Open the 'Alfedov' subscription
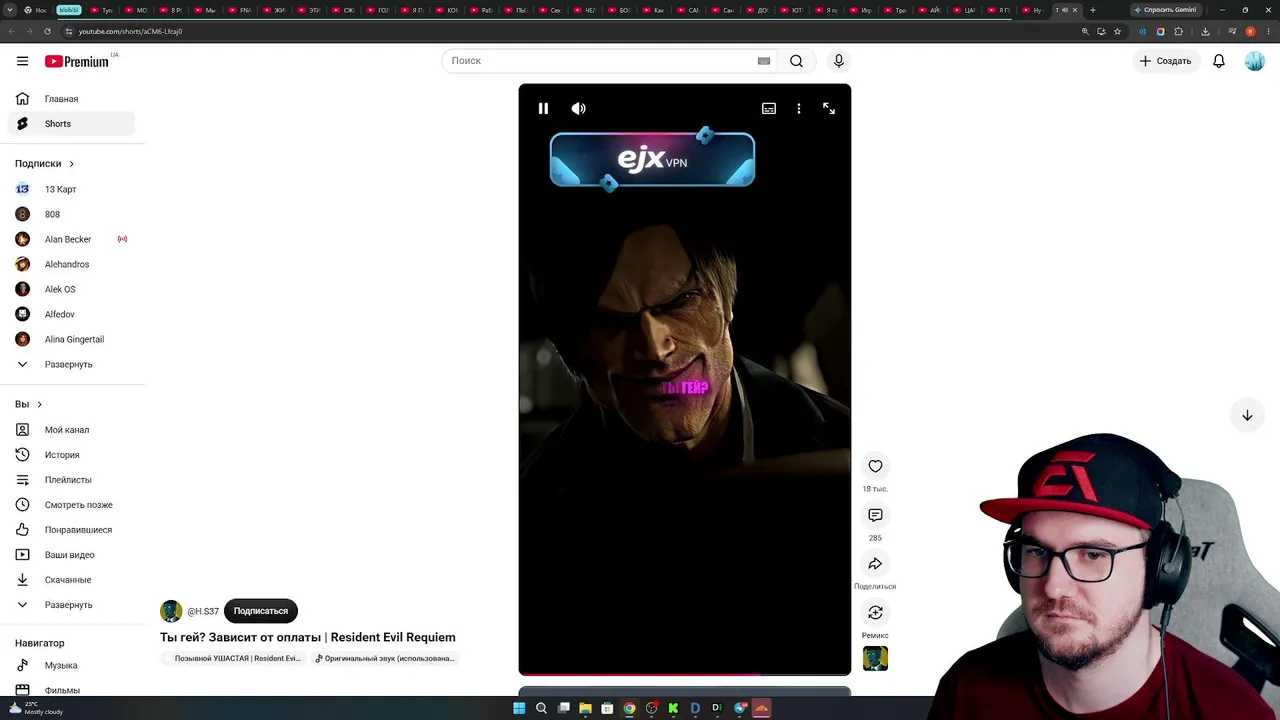 tap(71, 314)
